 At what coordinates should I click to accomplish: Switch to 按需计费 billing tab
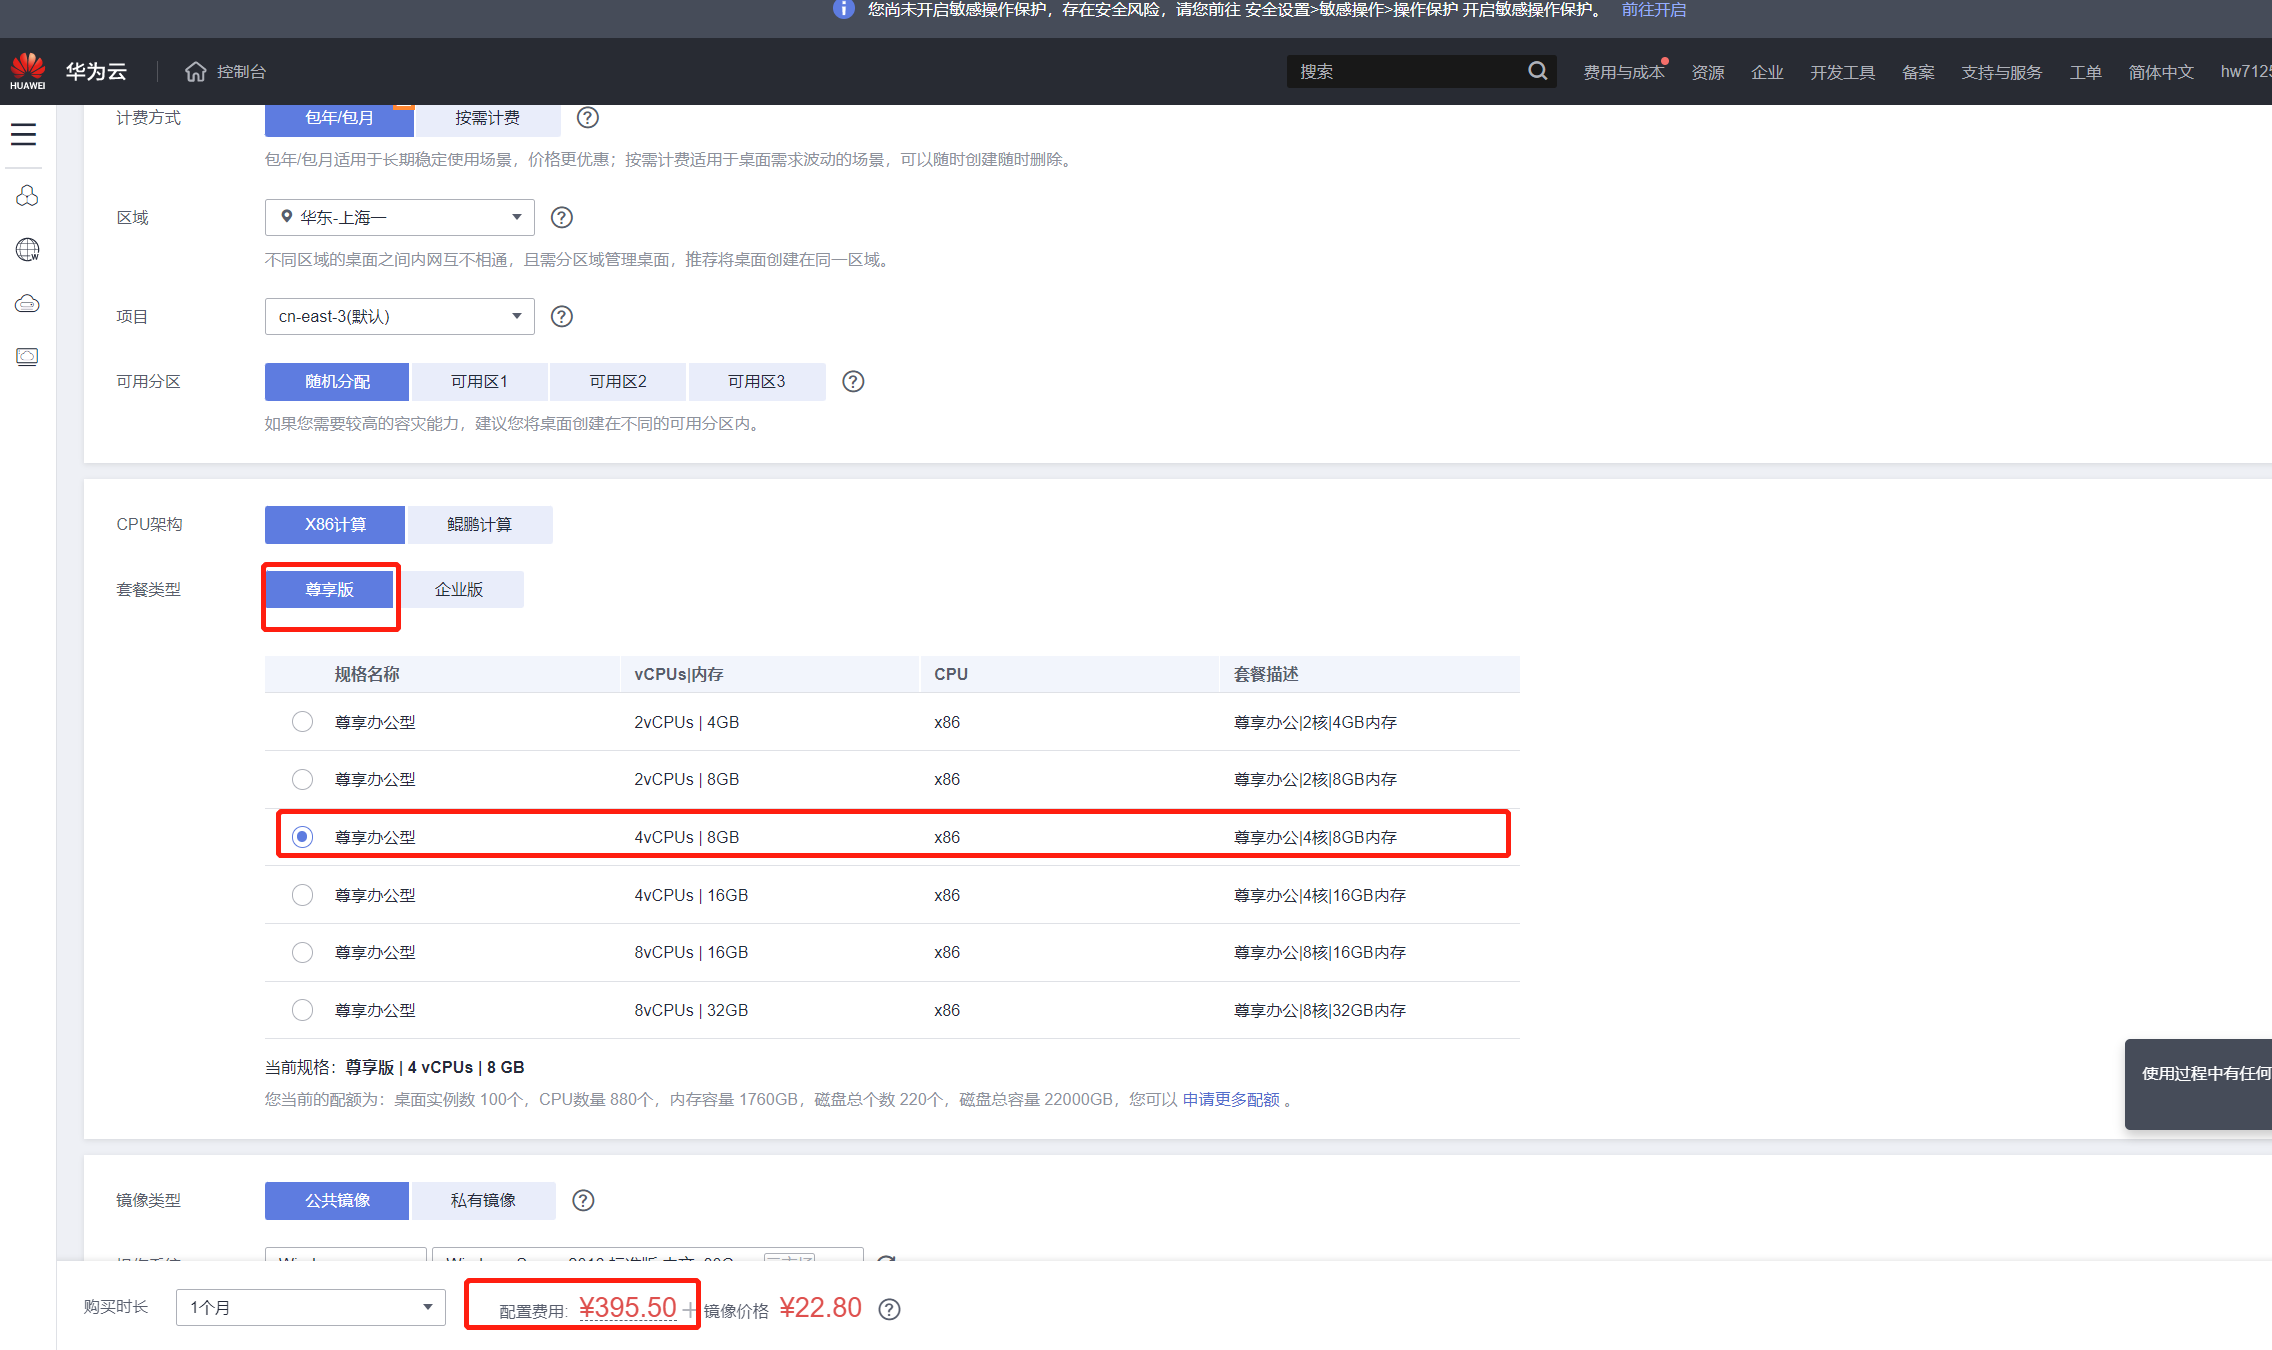(487, 118)
